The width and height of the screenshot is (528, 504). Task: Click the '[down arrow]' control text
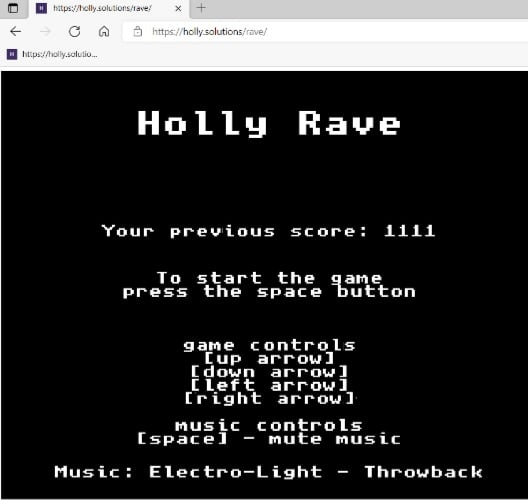point(269,372)
